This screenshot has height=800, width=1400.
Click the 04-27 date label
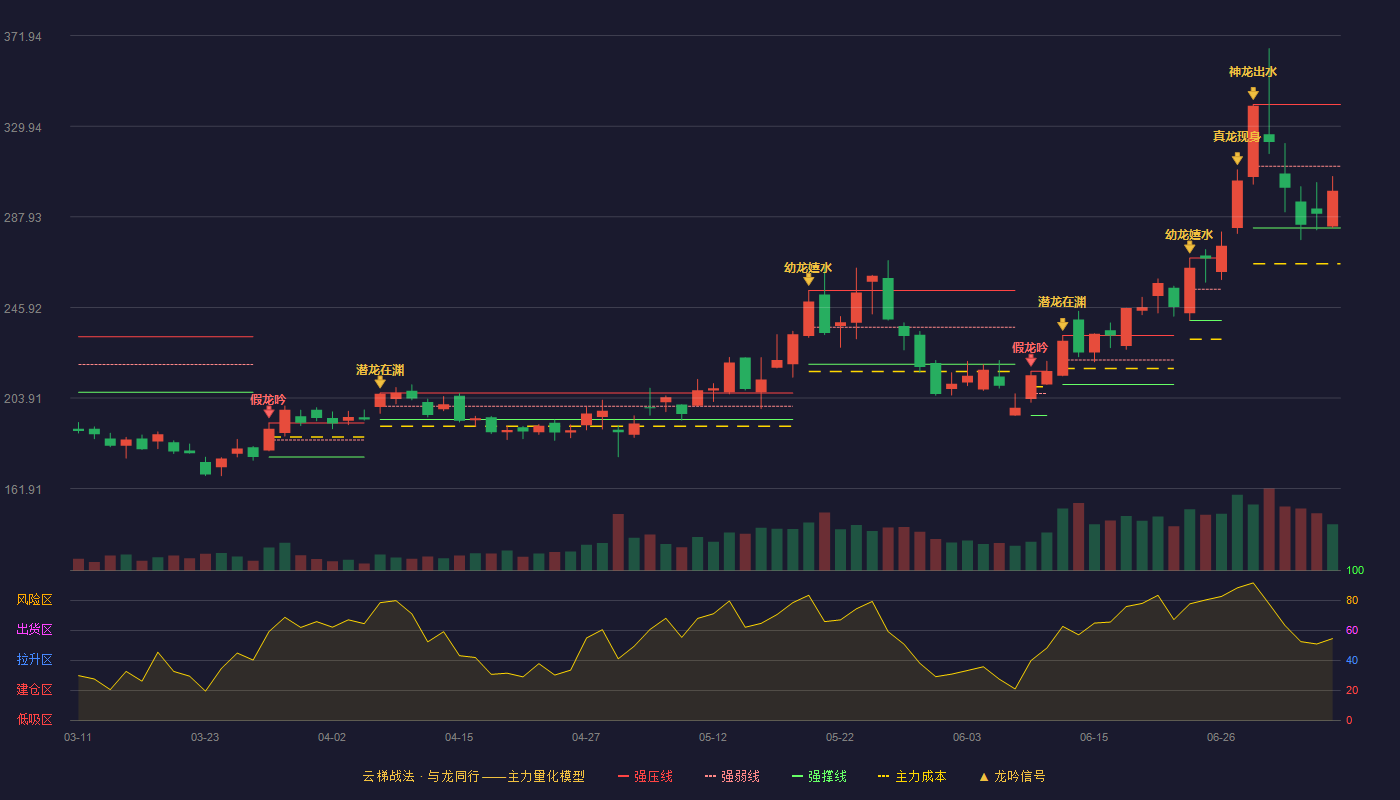tap(586, 737)
